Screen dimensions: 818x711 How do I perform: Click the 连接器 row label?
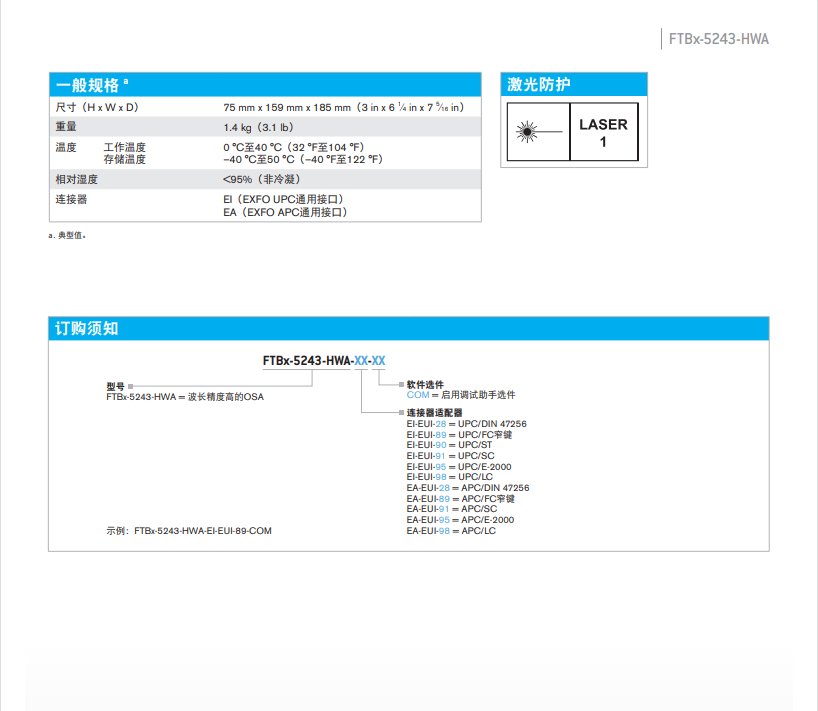(x=71, y=199)
